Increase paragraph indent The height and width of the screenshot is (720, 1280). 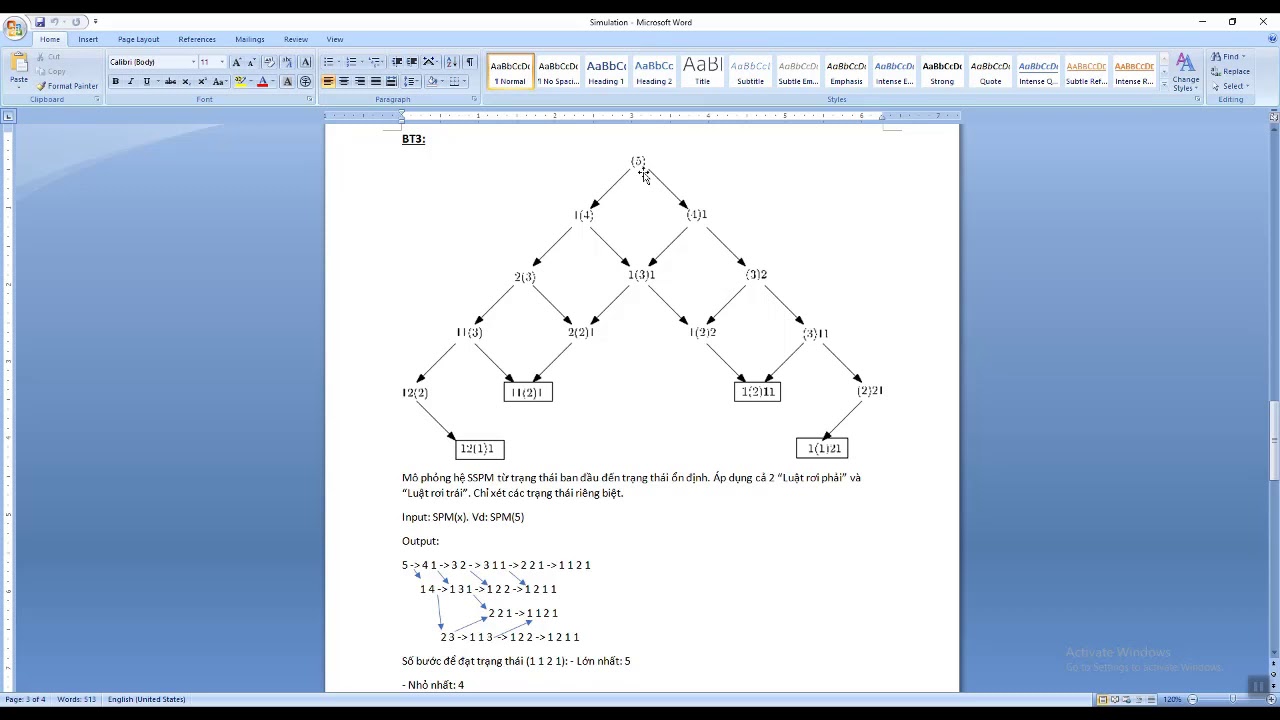[412, 62]
